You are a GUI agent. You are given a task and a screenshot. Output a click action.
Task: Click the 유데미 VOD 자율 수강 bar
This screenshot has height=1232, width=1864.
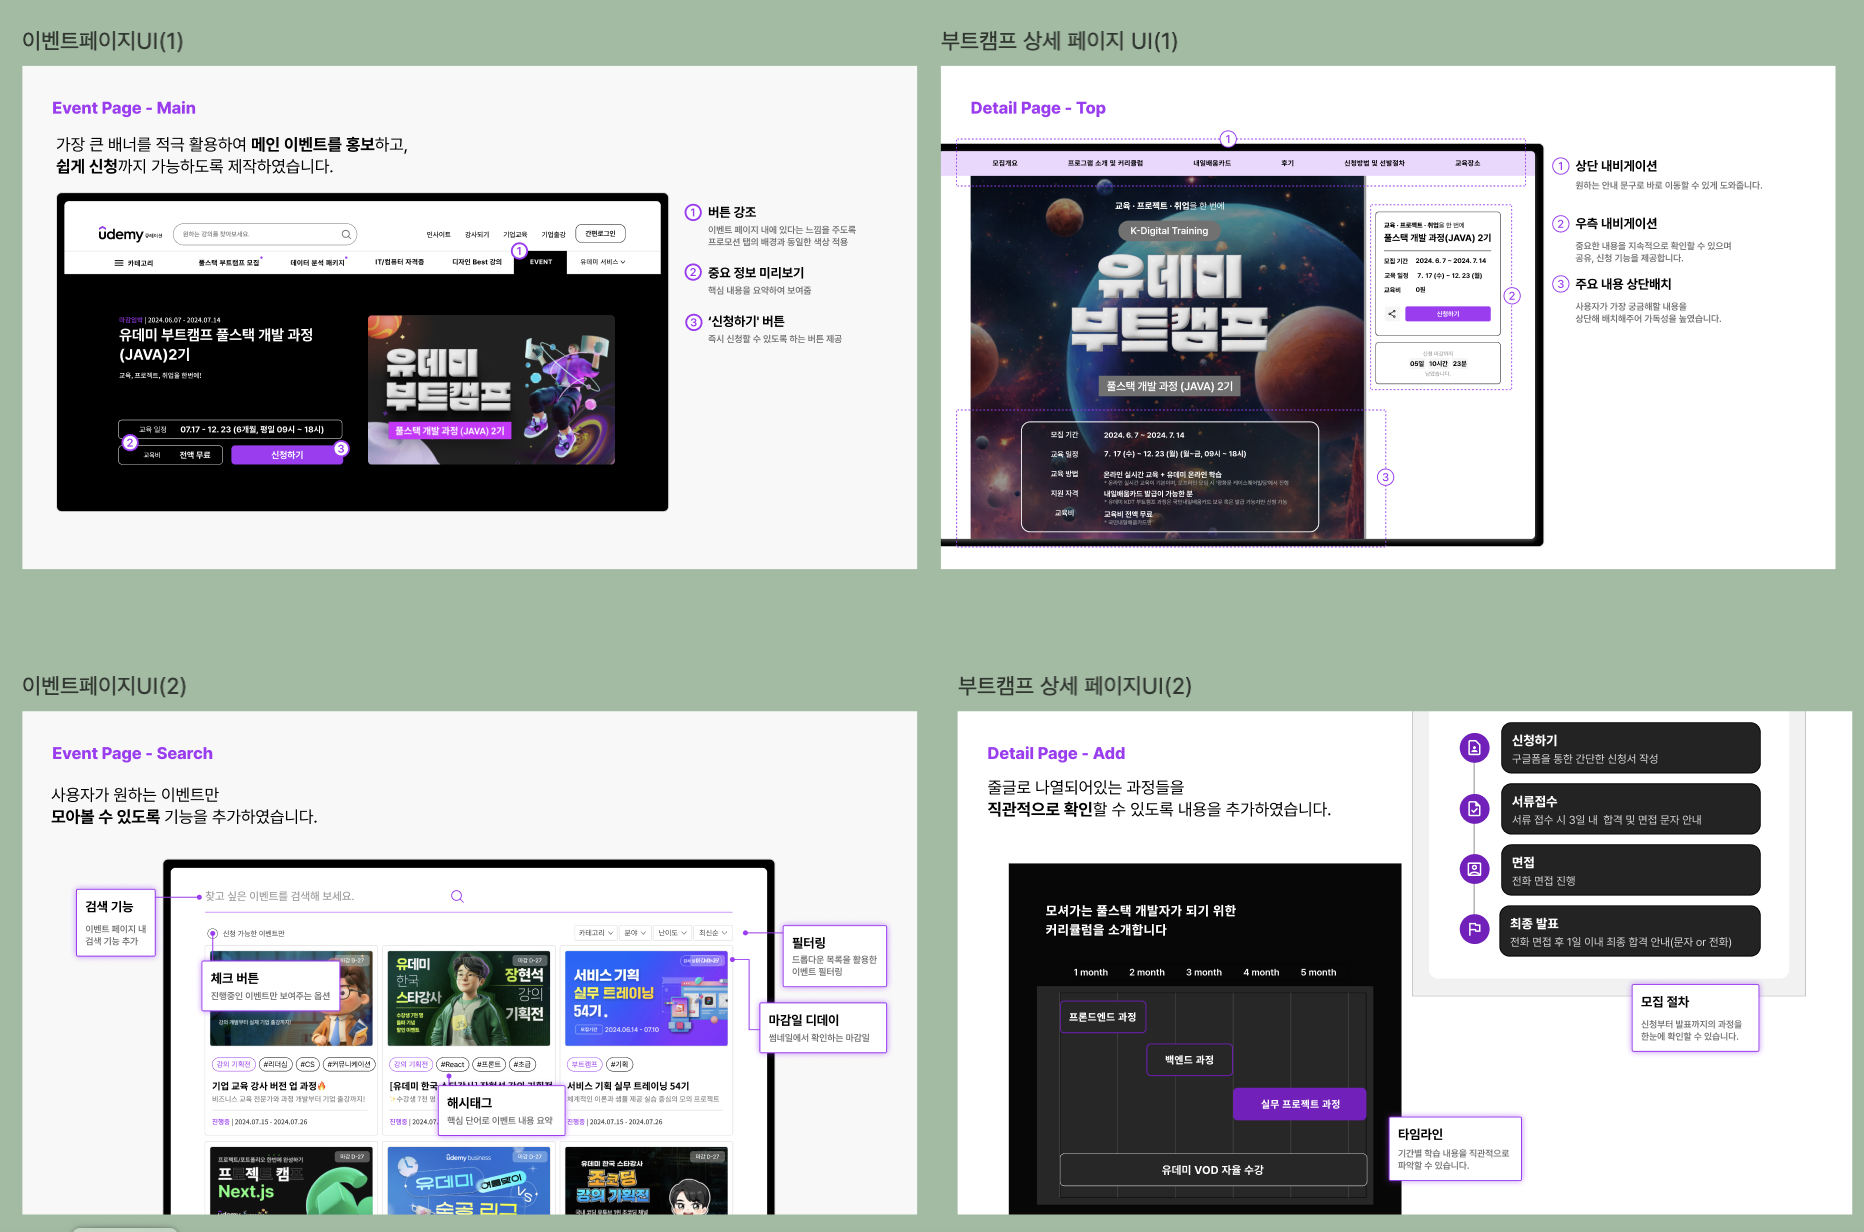coord(1213,1170)
